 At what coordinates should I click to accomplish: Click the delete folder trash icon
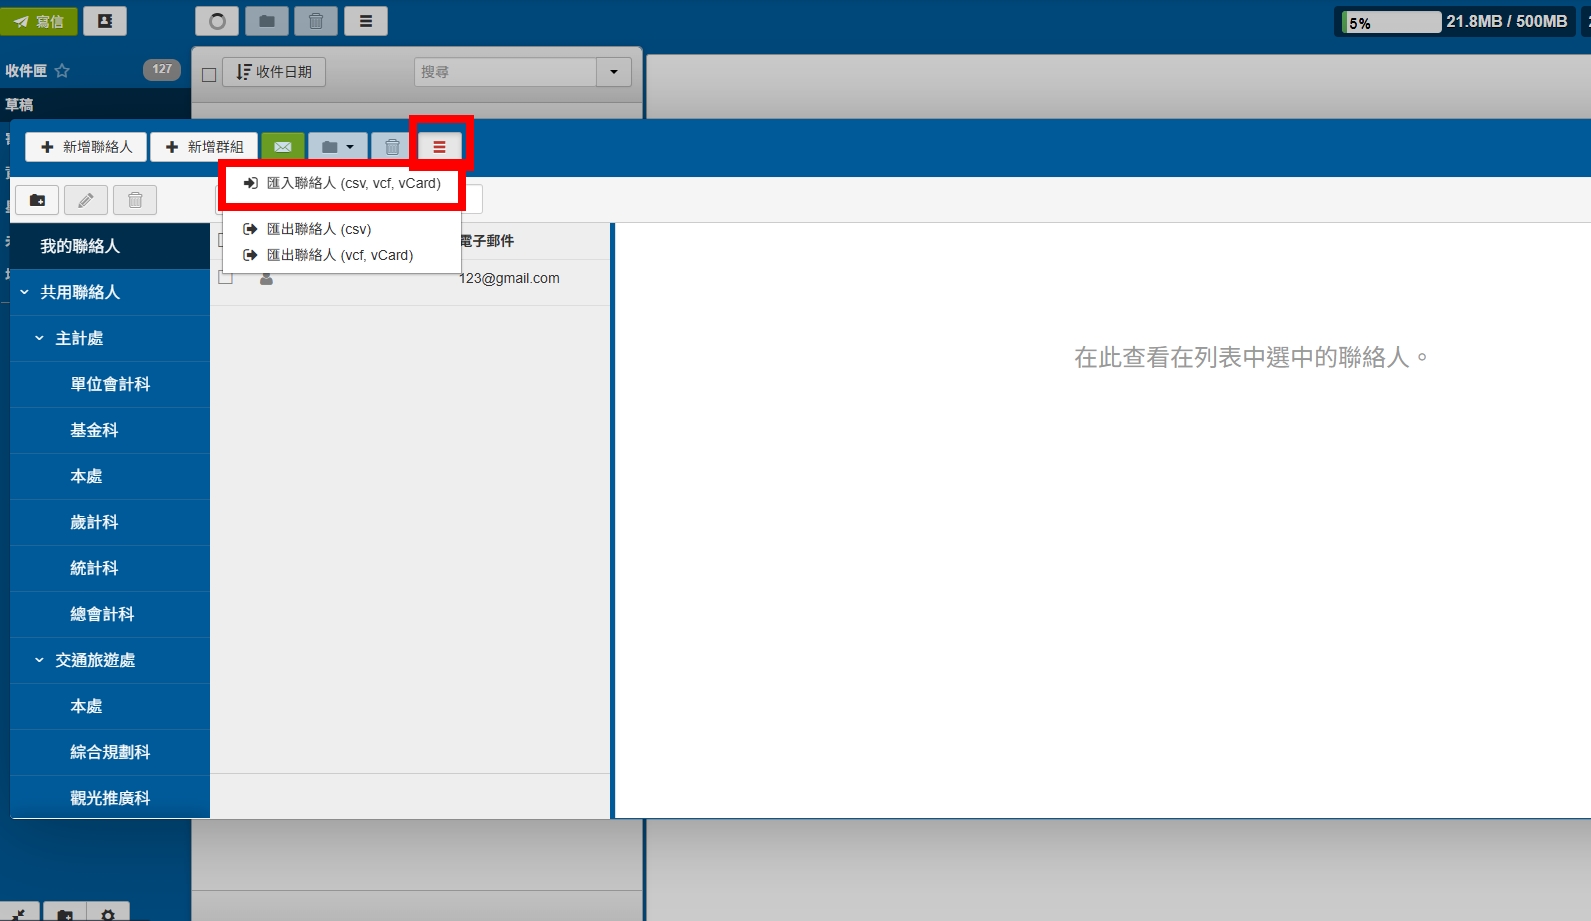(135, 200)
